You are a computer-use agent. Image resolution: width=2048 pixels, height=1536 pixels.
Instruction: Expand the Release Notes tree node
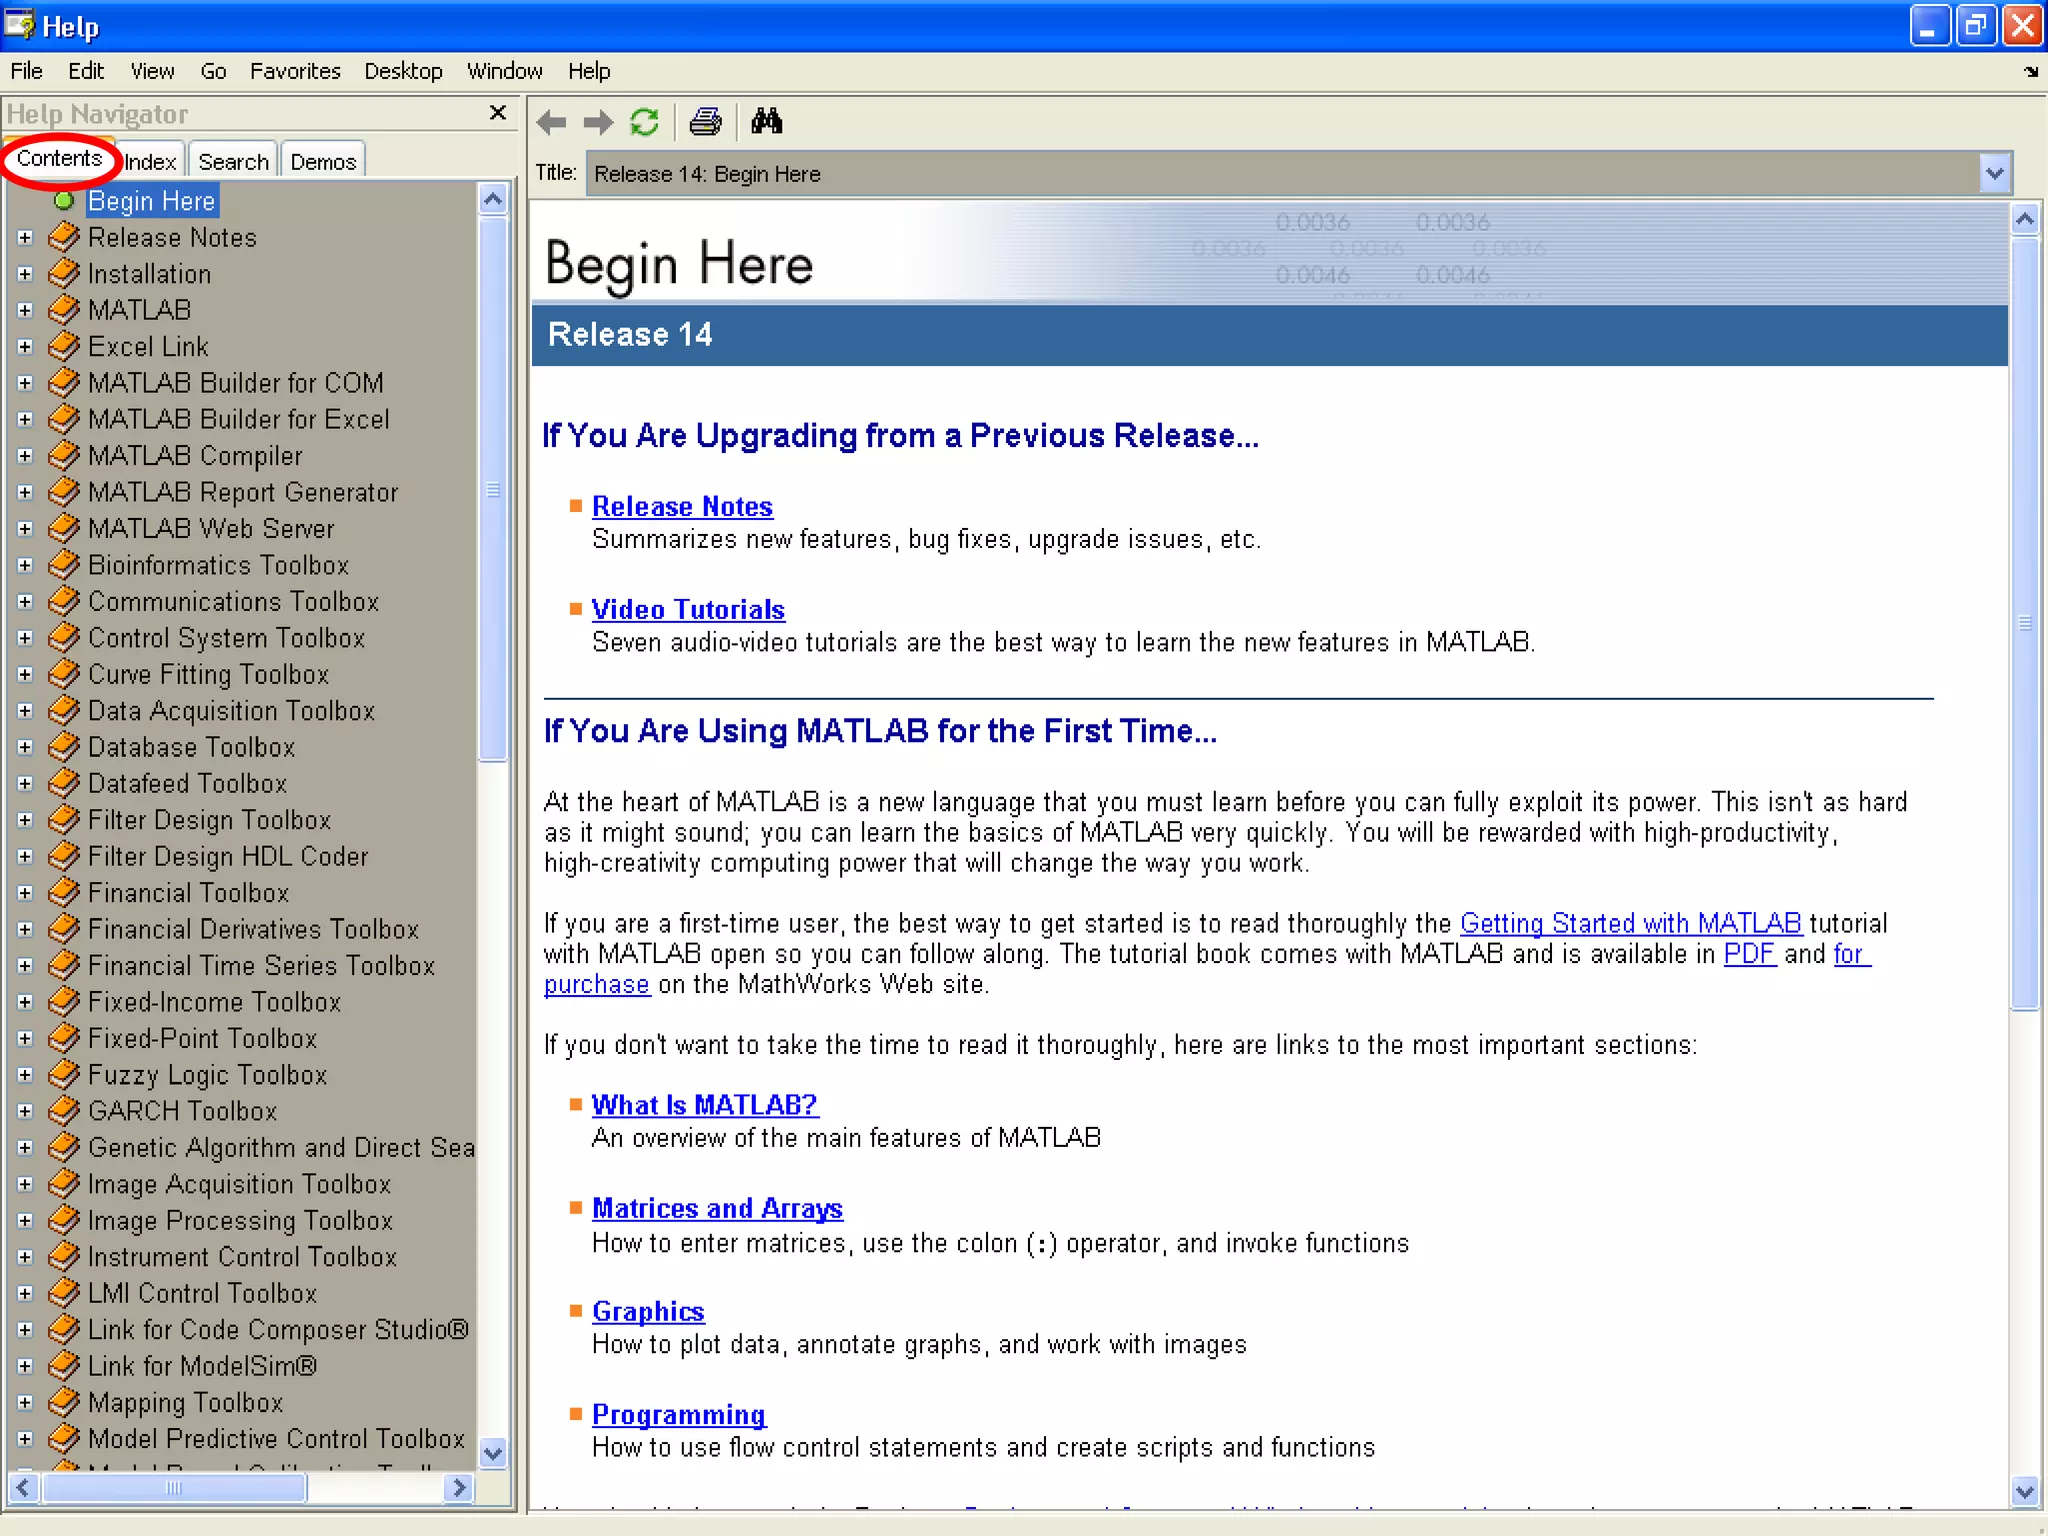25,238
